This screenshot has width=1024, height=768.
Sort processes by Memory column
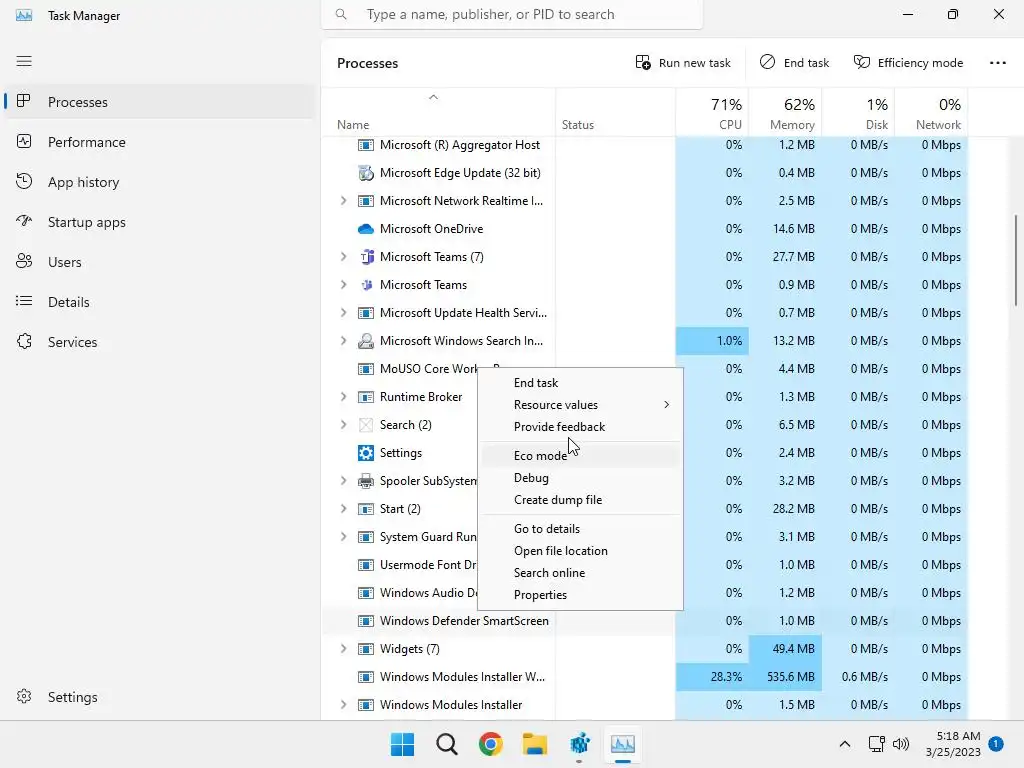tap(785, 113)
